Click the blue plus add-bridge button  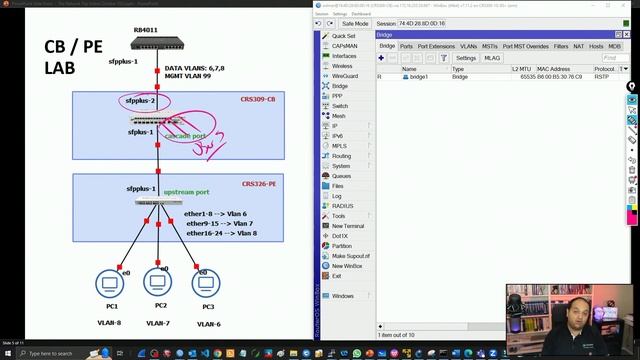click(381, 58)
